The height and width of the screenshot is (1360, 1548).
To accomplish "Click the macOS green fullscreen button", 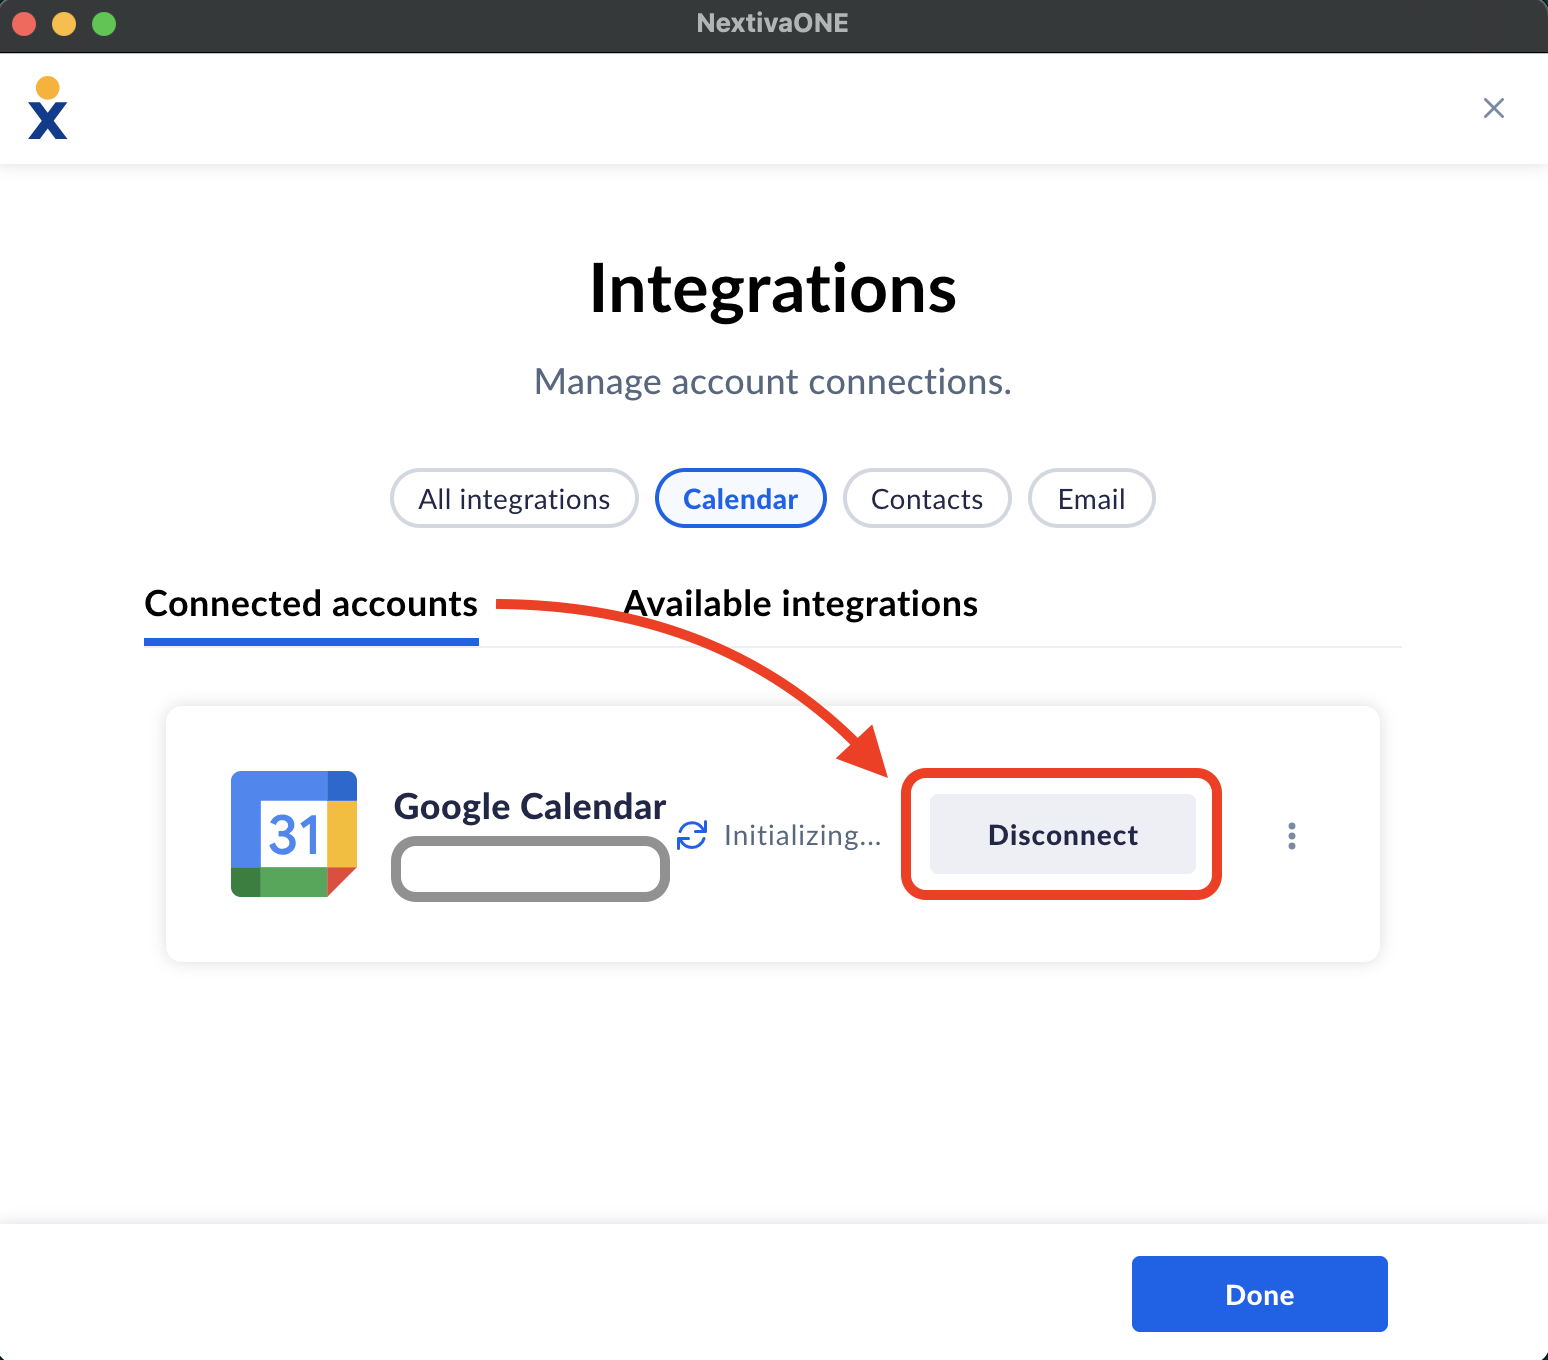I will click(104, 24).
